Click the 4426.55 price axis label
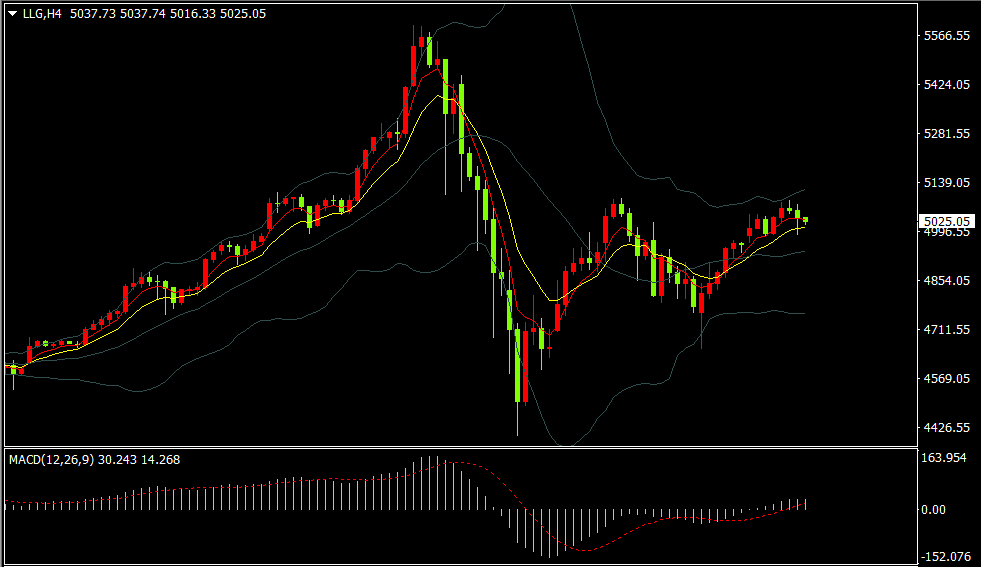The height and width of the screenshot is (567, 981). (947, 428)
